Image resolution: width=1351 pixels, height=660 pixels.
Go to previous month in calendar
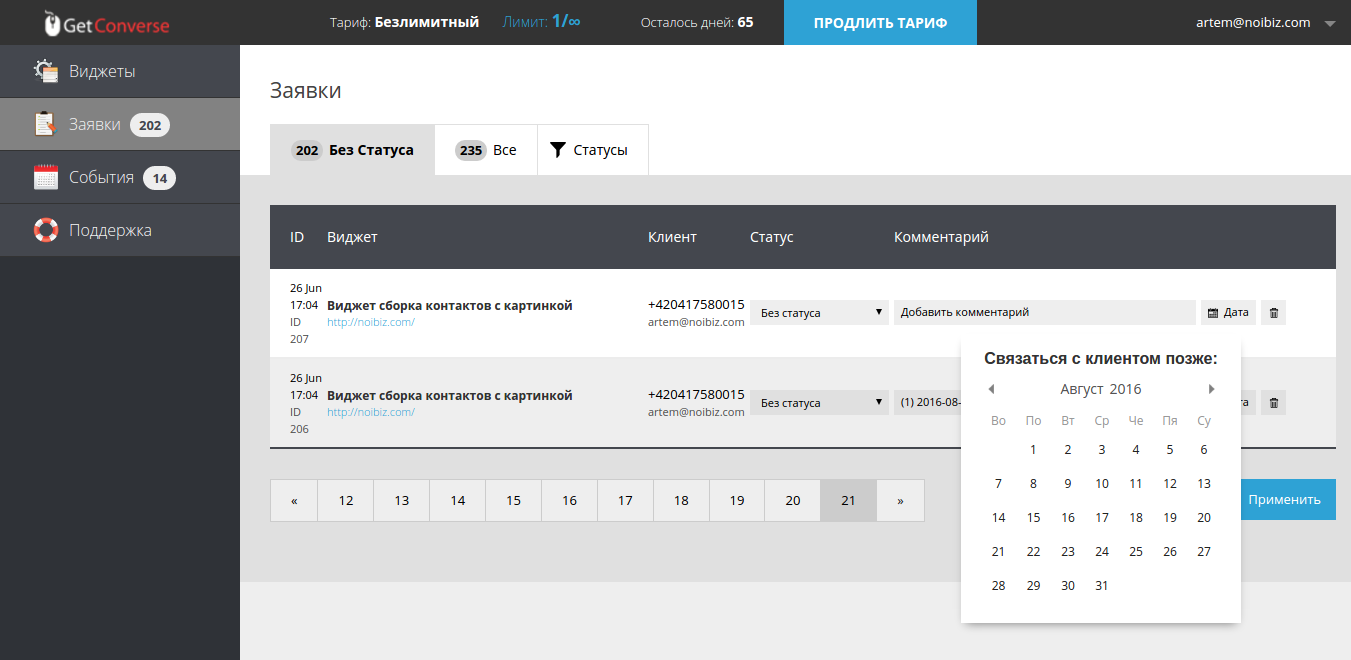pyautogui.click(x=991, y=389)
